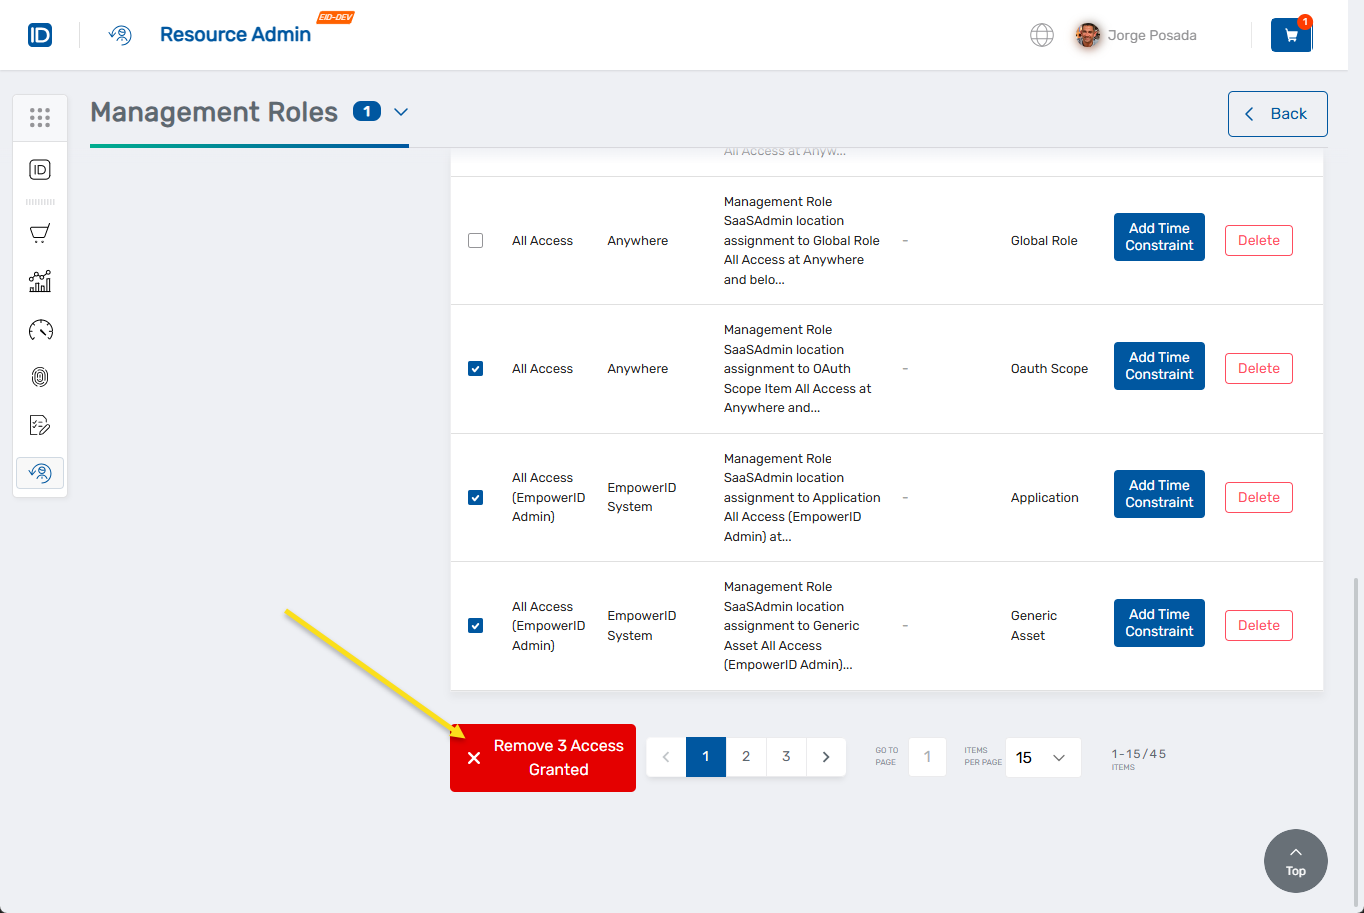Uncheck the Generic Asset row checkbox
The height and width of the screenshot is (913, 1364).
point(475,625)
